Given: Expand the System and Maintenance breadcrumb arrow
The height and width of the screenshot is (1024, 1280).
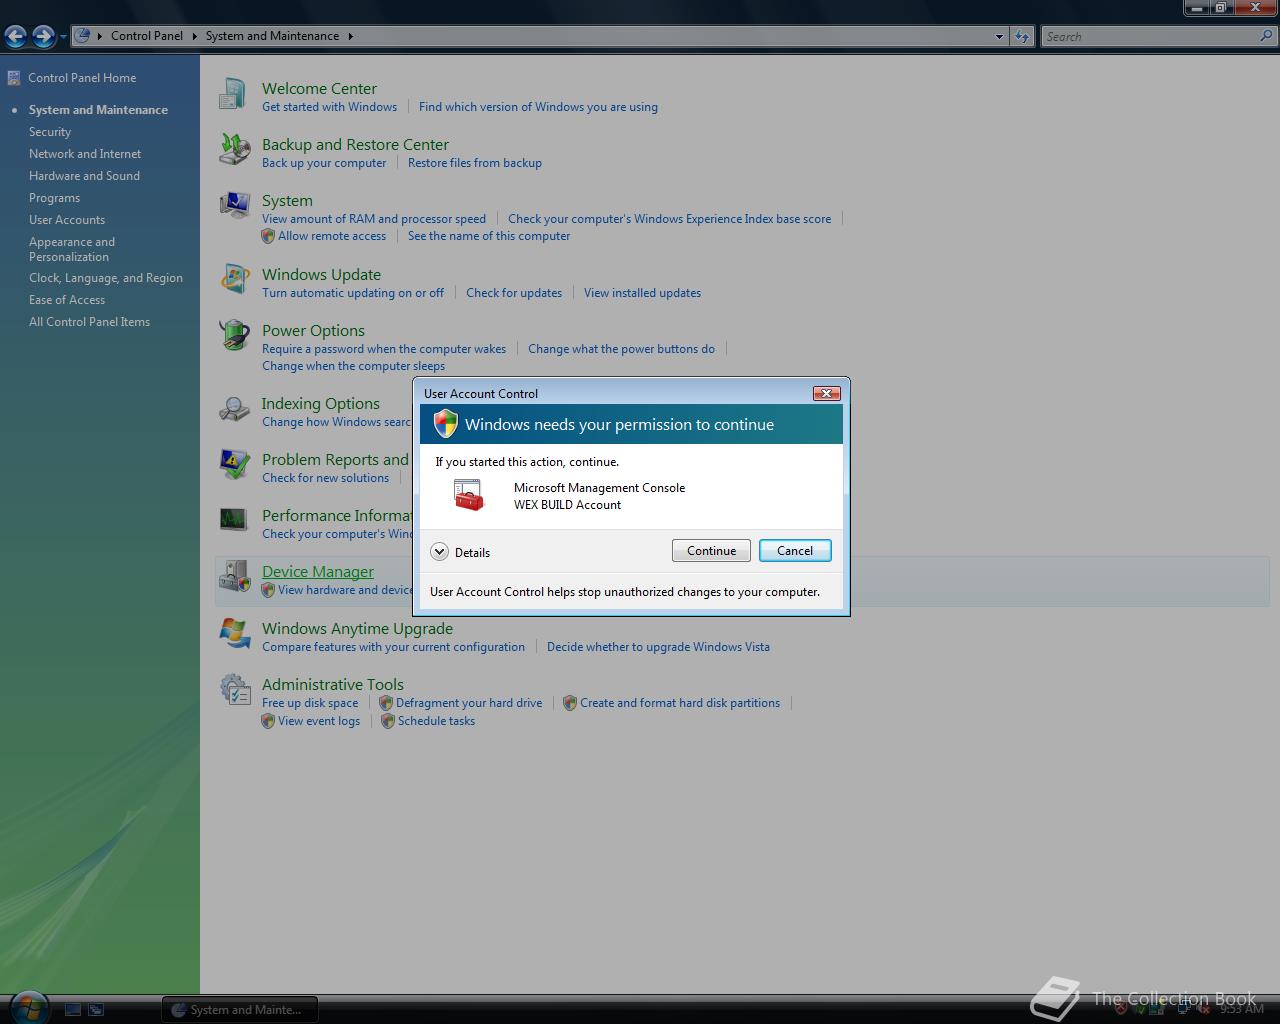Looking at the screenshot, I should pos(350,36).
